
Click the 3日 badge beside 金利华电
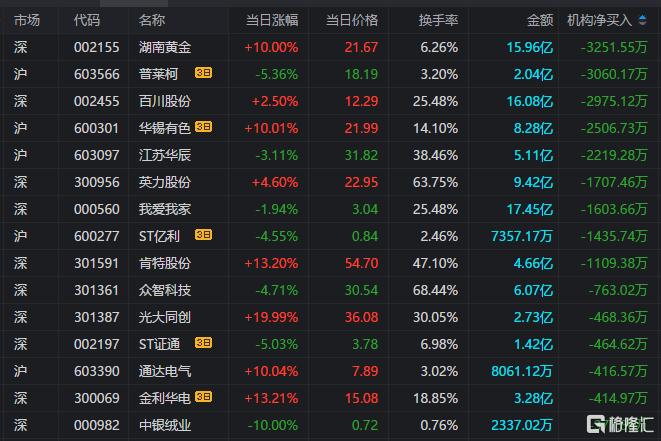(203, 397)
